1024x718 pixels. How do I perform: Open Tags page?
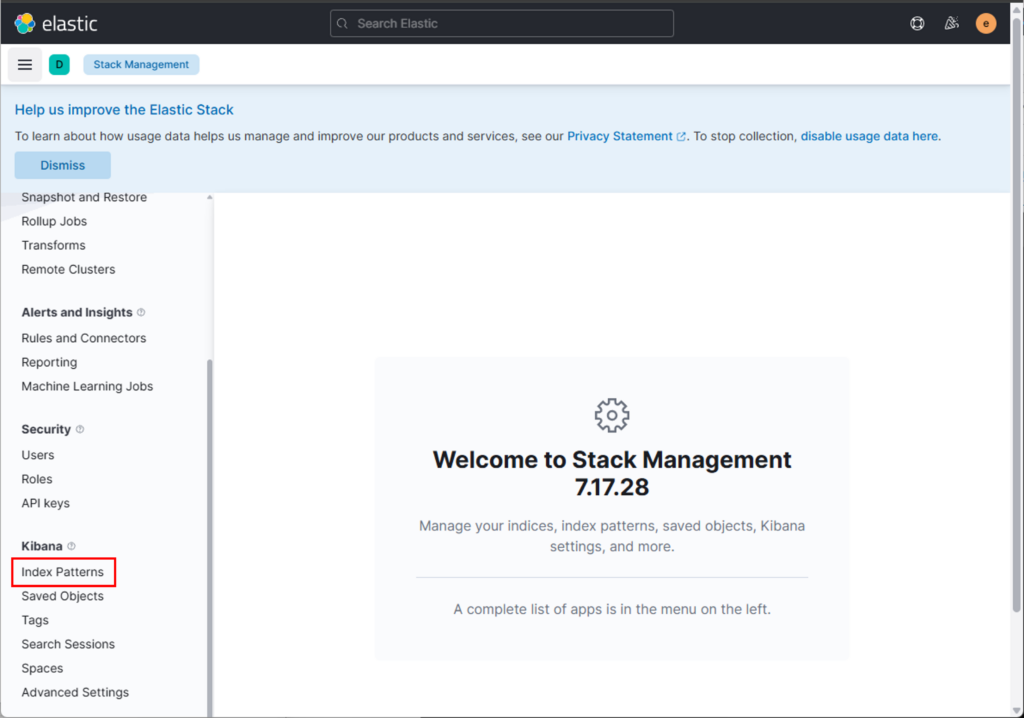tap(35, 621)
